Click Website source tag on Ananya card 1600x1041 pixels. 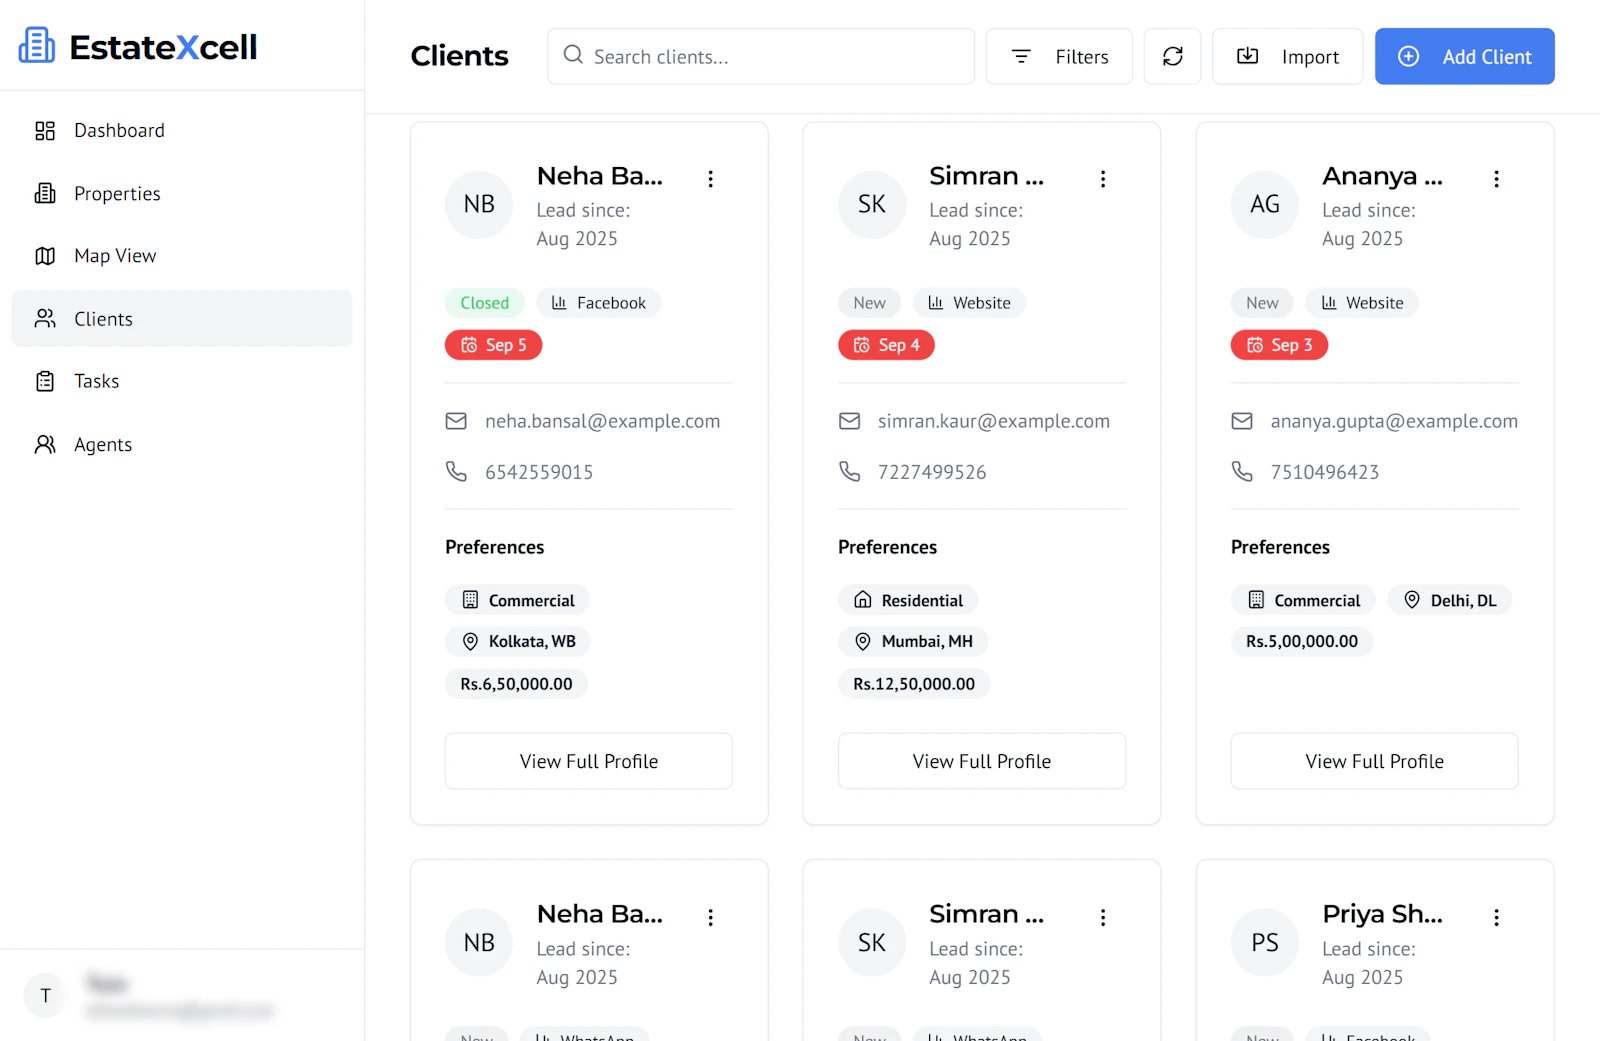tap(1362, 303)
